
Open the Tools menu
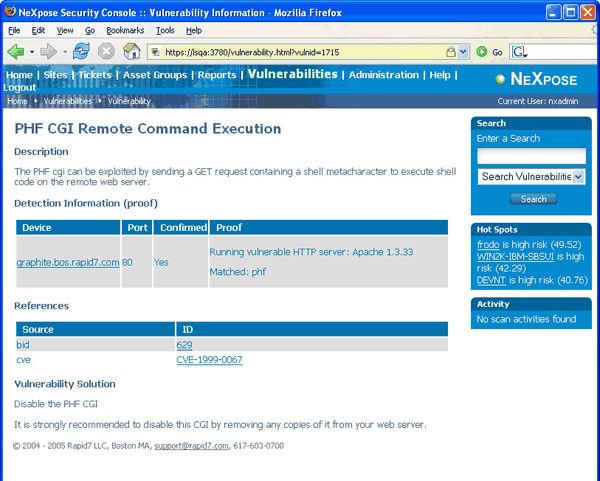(x=165, y=31)
